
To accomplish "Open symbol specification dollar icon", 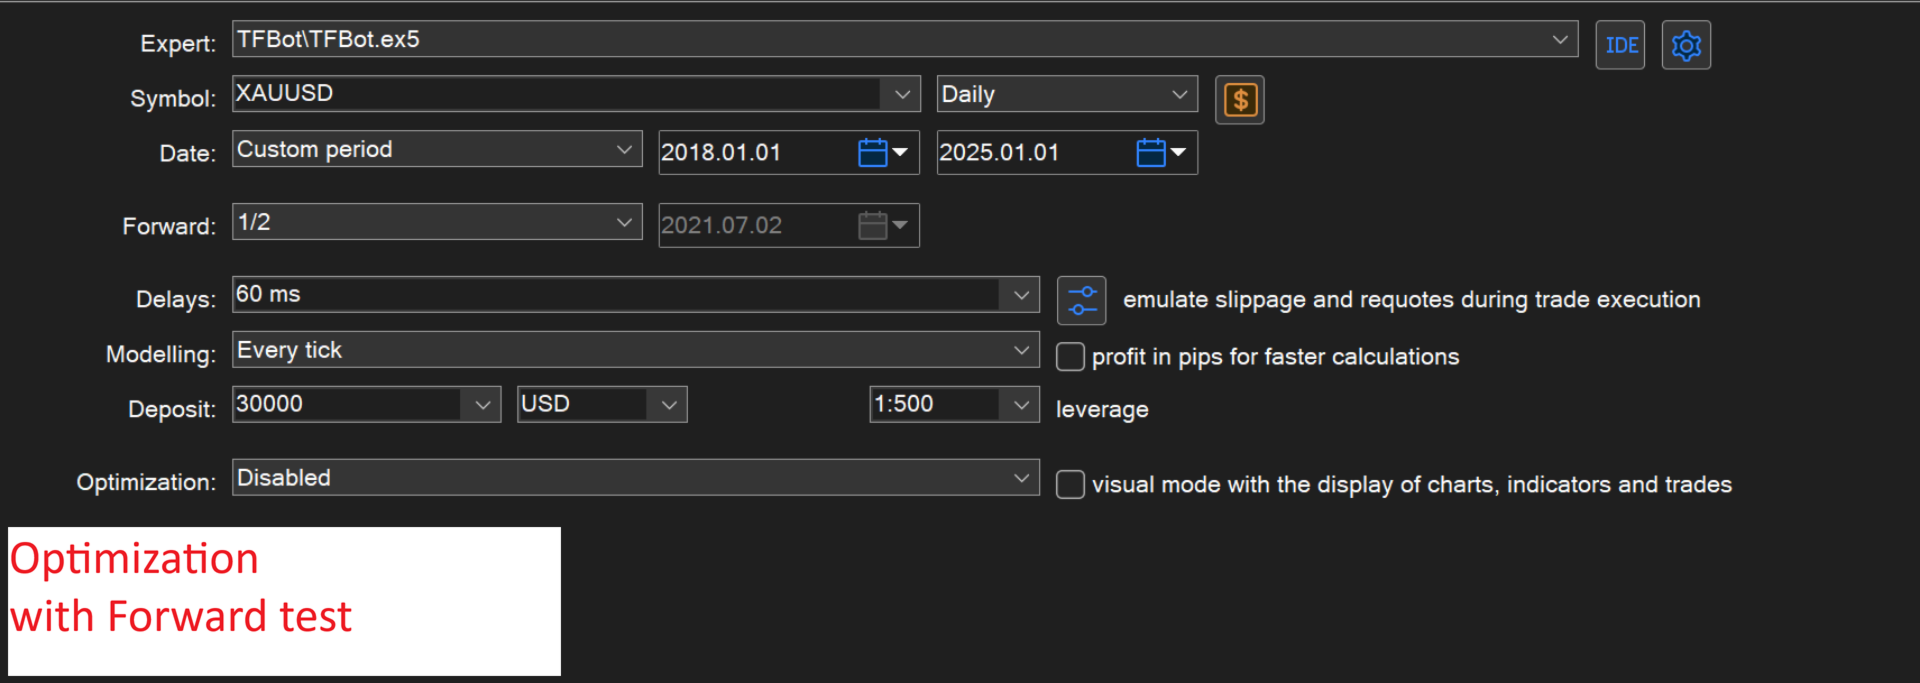I will (x=1240, y=100).
